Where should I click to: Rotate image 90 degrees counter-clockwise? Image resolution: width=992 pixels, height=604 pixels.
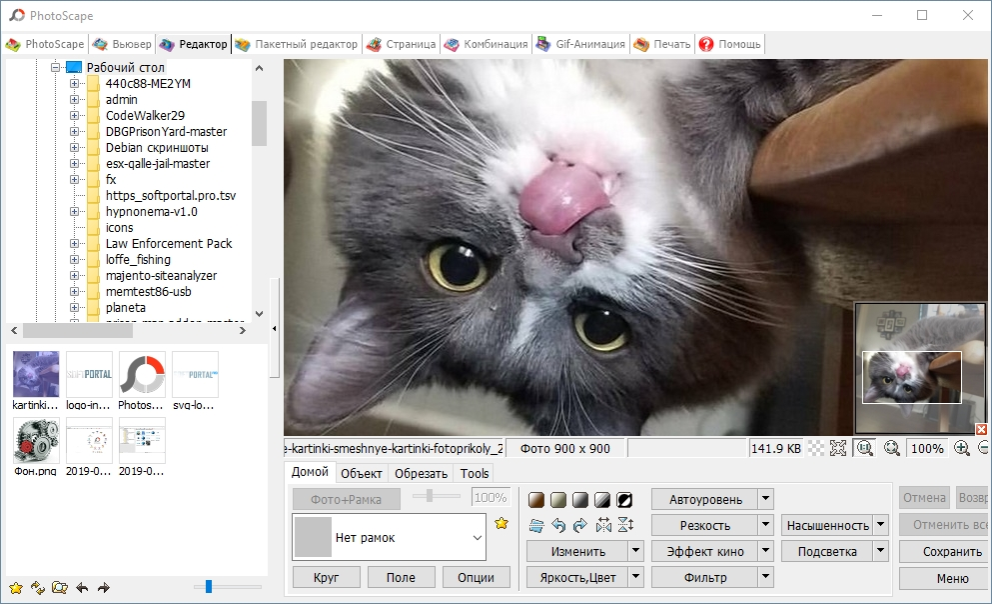[558, 524]
